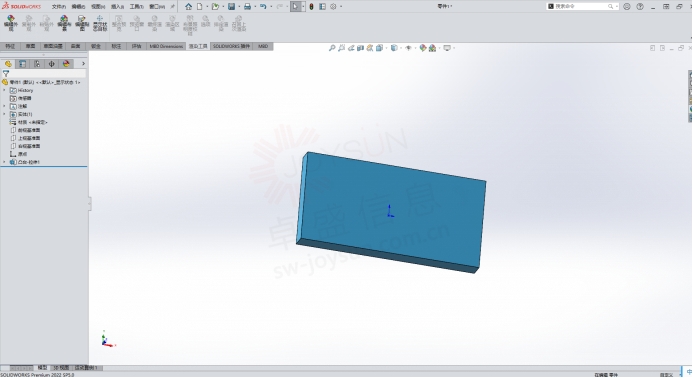Click the display state target icon in ribbon
The width and height of the screenshot is (693, 378).
[x=100, y=23]
